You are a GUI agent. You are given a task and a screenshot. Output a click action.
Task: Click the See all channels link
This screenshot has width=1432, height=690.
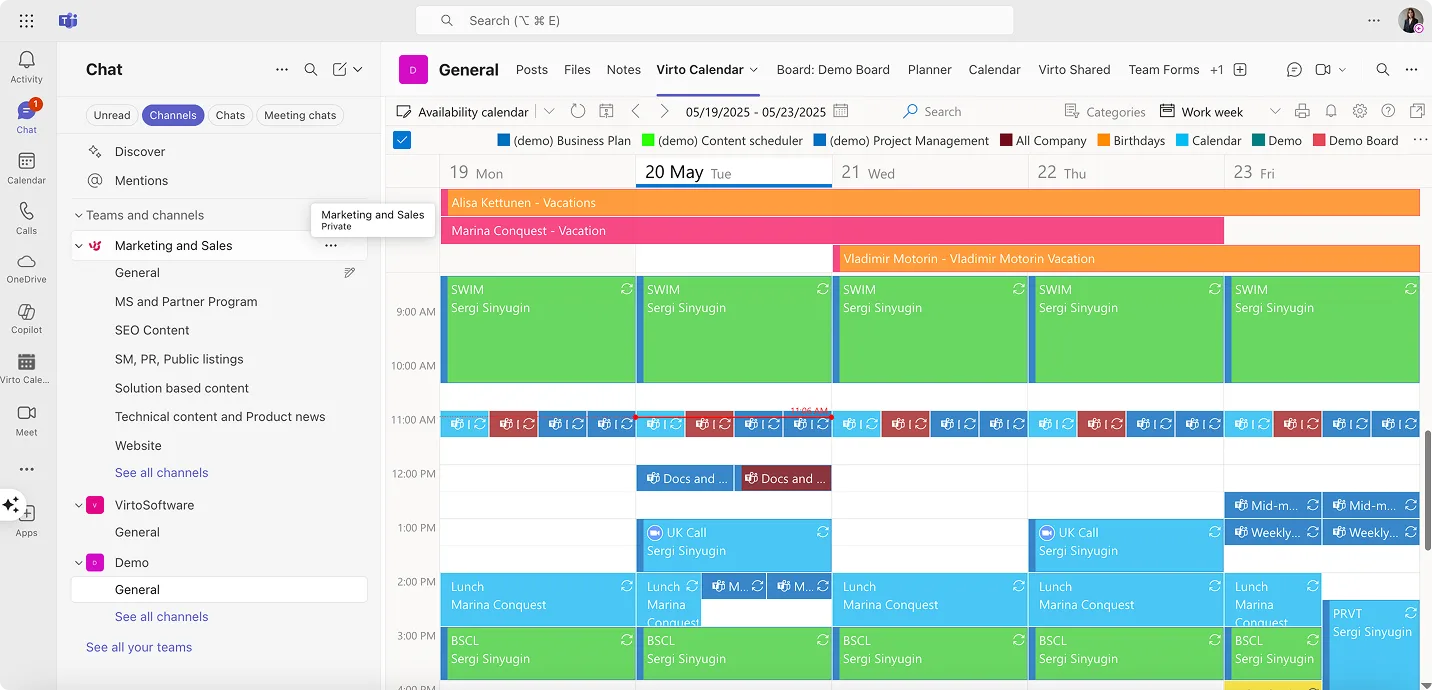point(161,472)
